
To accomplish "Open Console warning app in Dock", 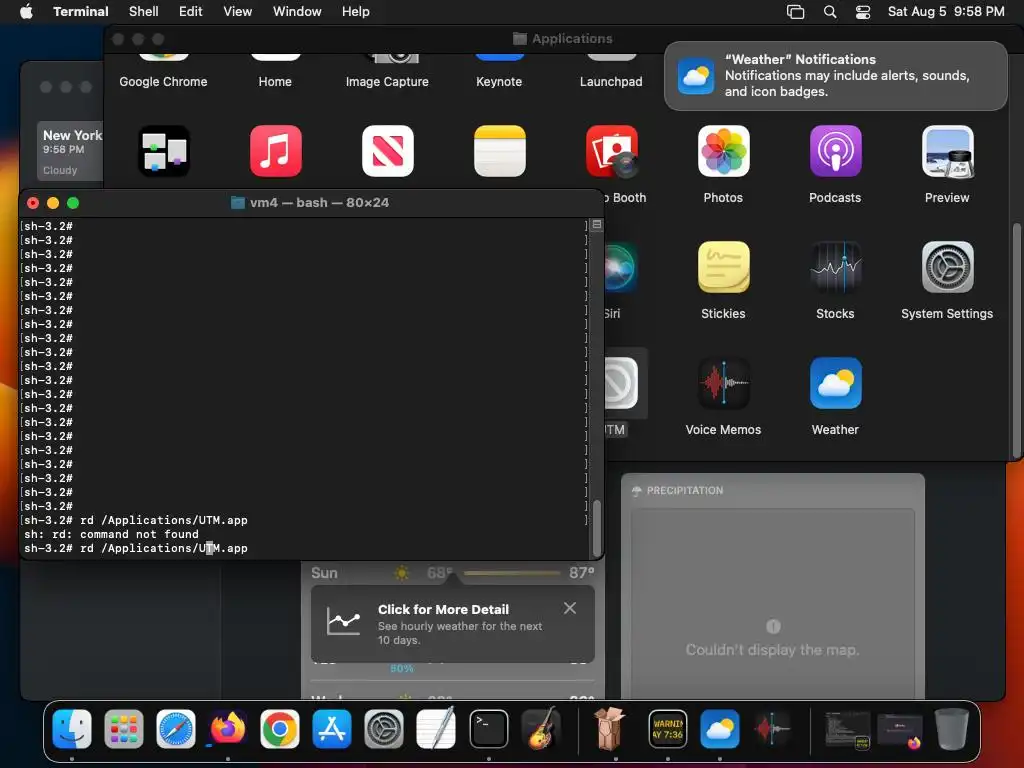I will pyautogui.click(x=667, y=729).
